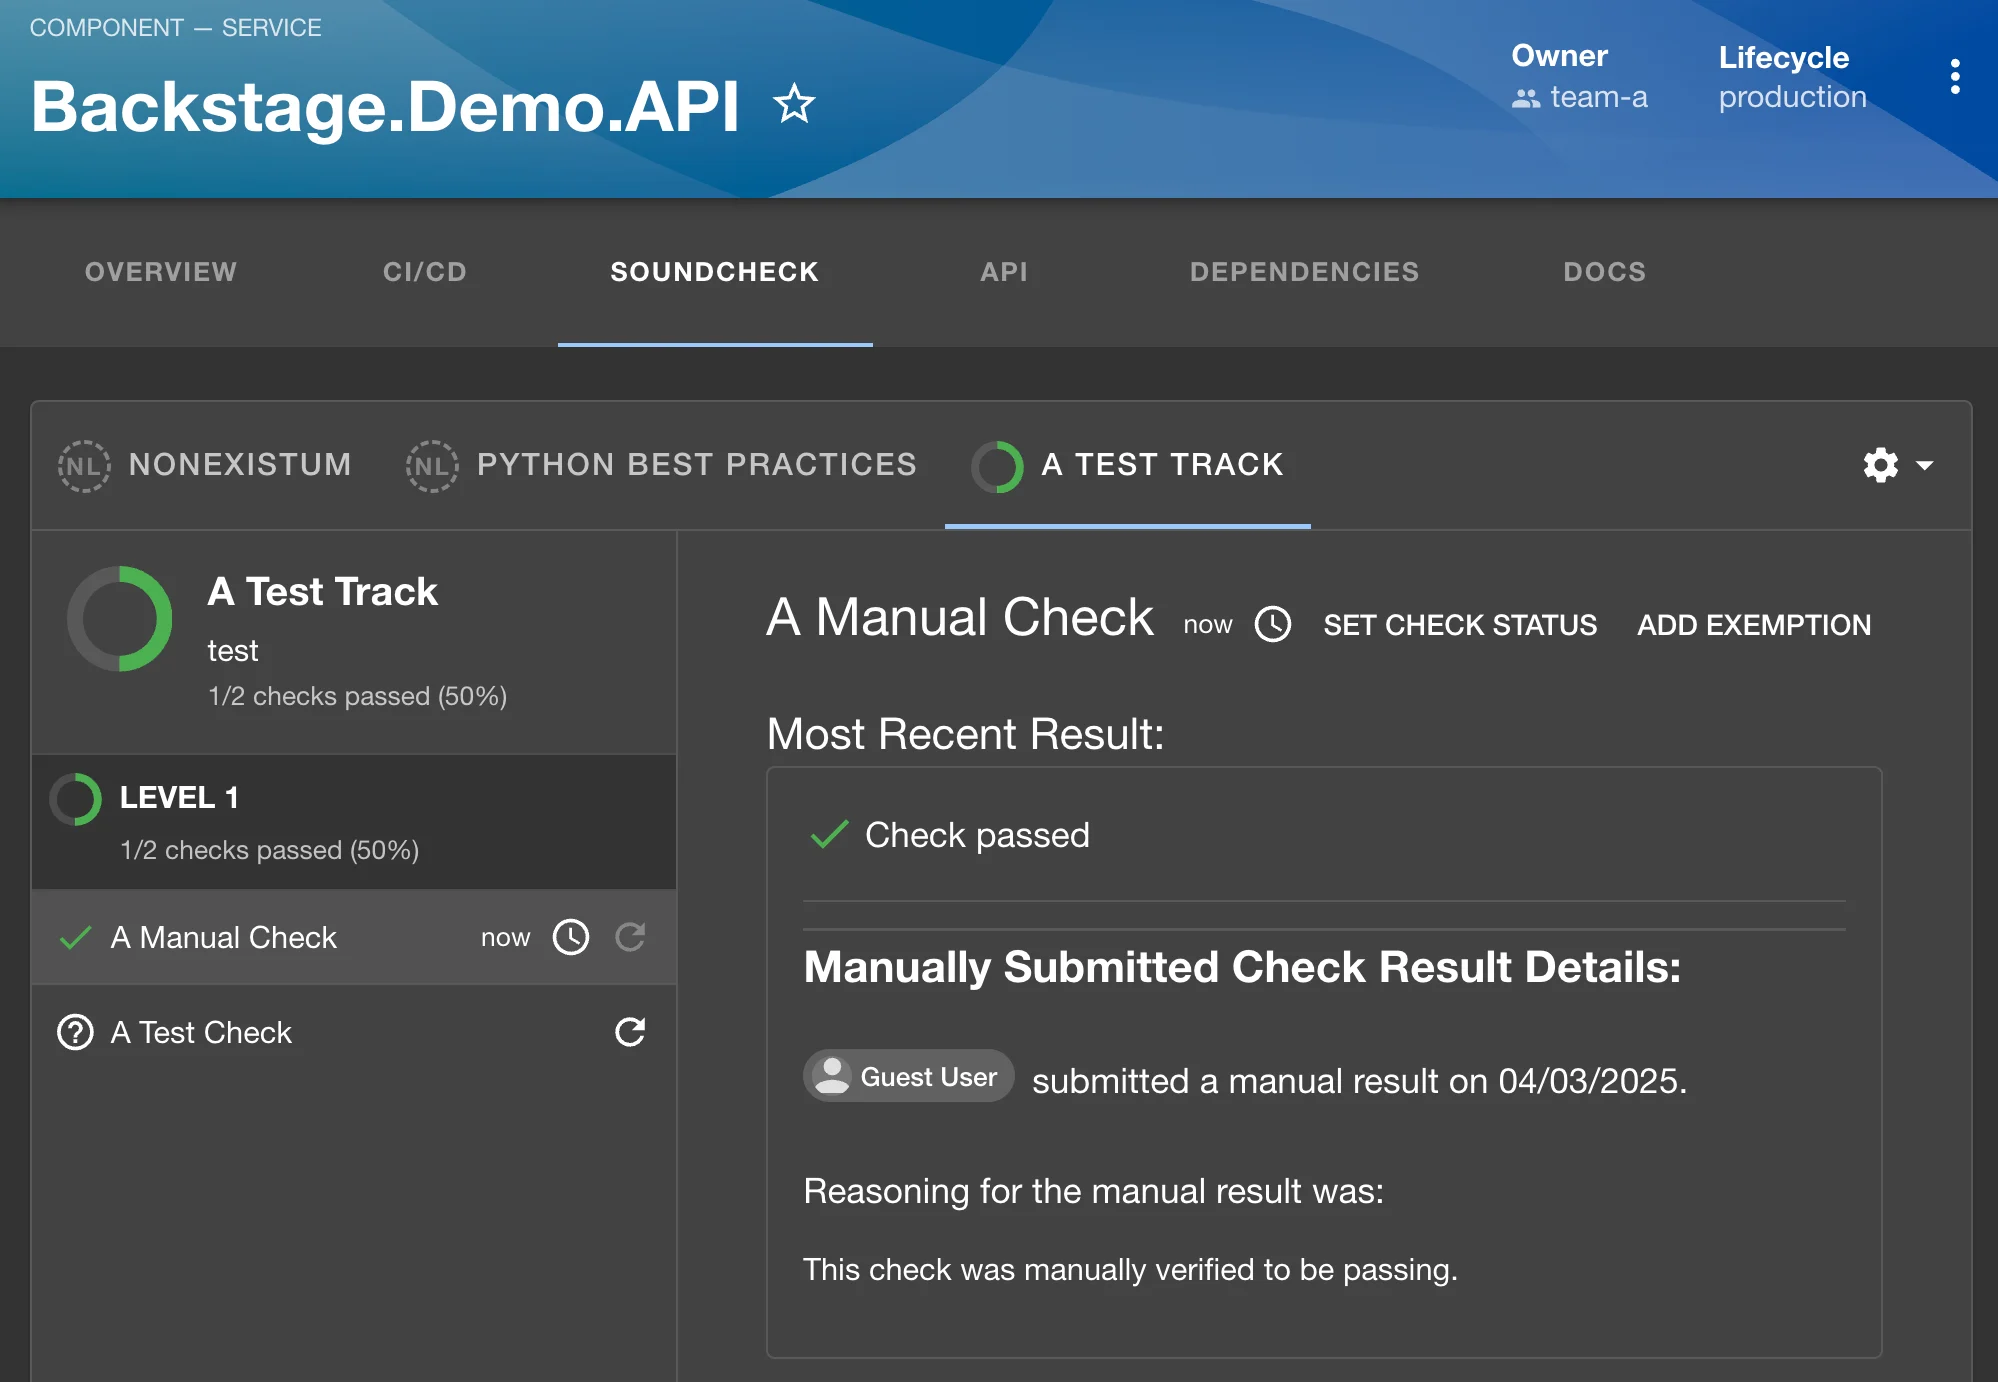Viewport: 1998px width, 1382px height.
Task: Click the Backstage.Demo.API page title
Action: coord(385,106)
